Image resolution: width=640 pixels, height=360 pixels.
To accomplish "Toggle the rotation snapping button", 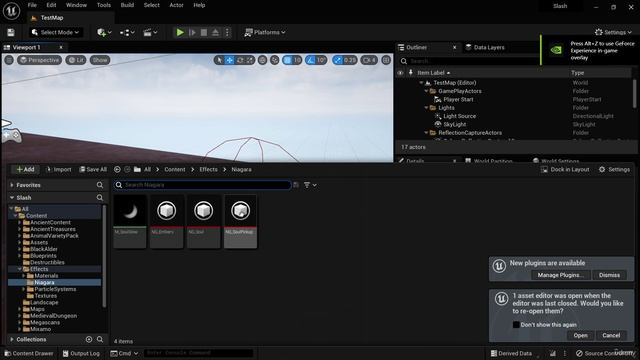I will point(311,60).
